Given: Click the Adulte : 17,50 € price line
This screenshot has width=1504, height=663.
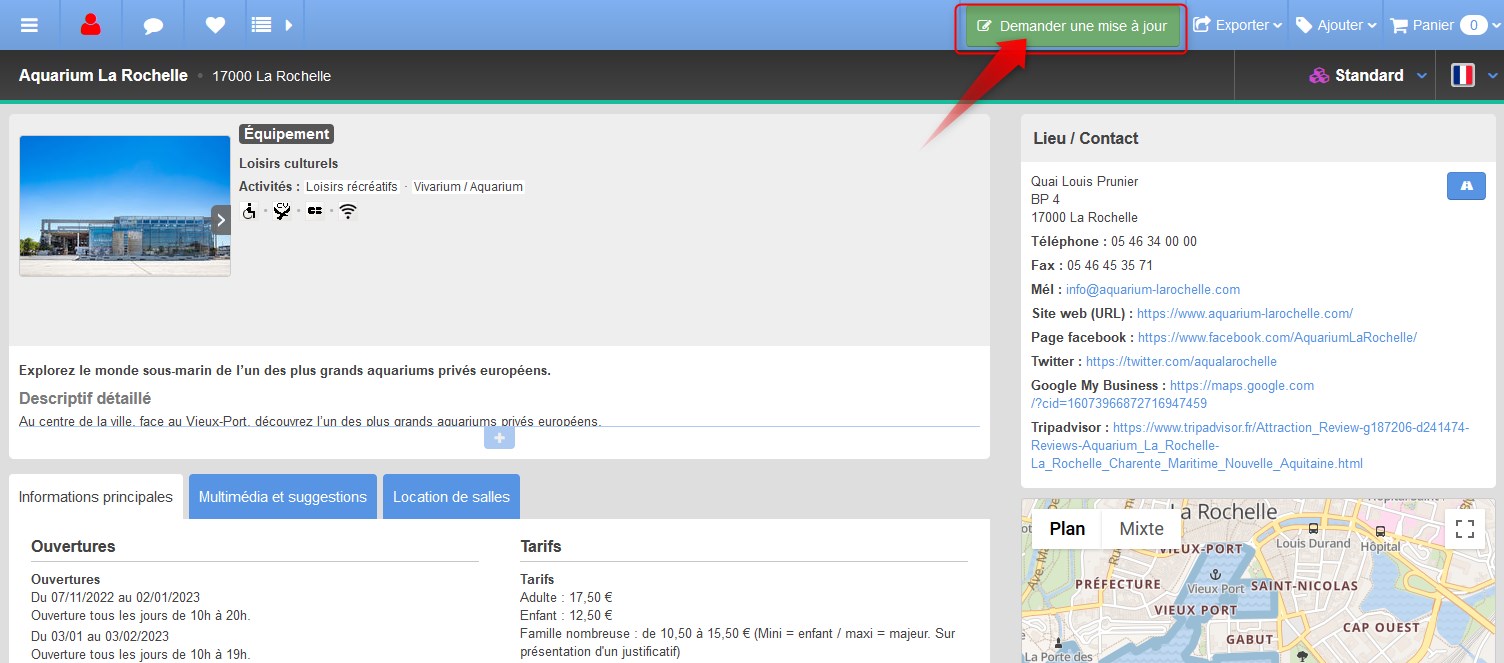Looking at the screenshot, I should coord(566,597).
